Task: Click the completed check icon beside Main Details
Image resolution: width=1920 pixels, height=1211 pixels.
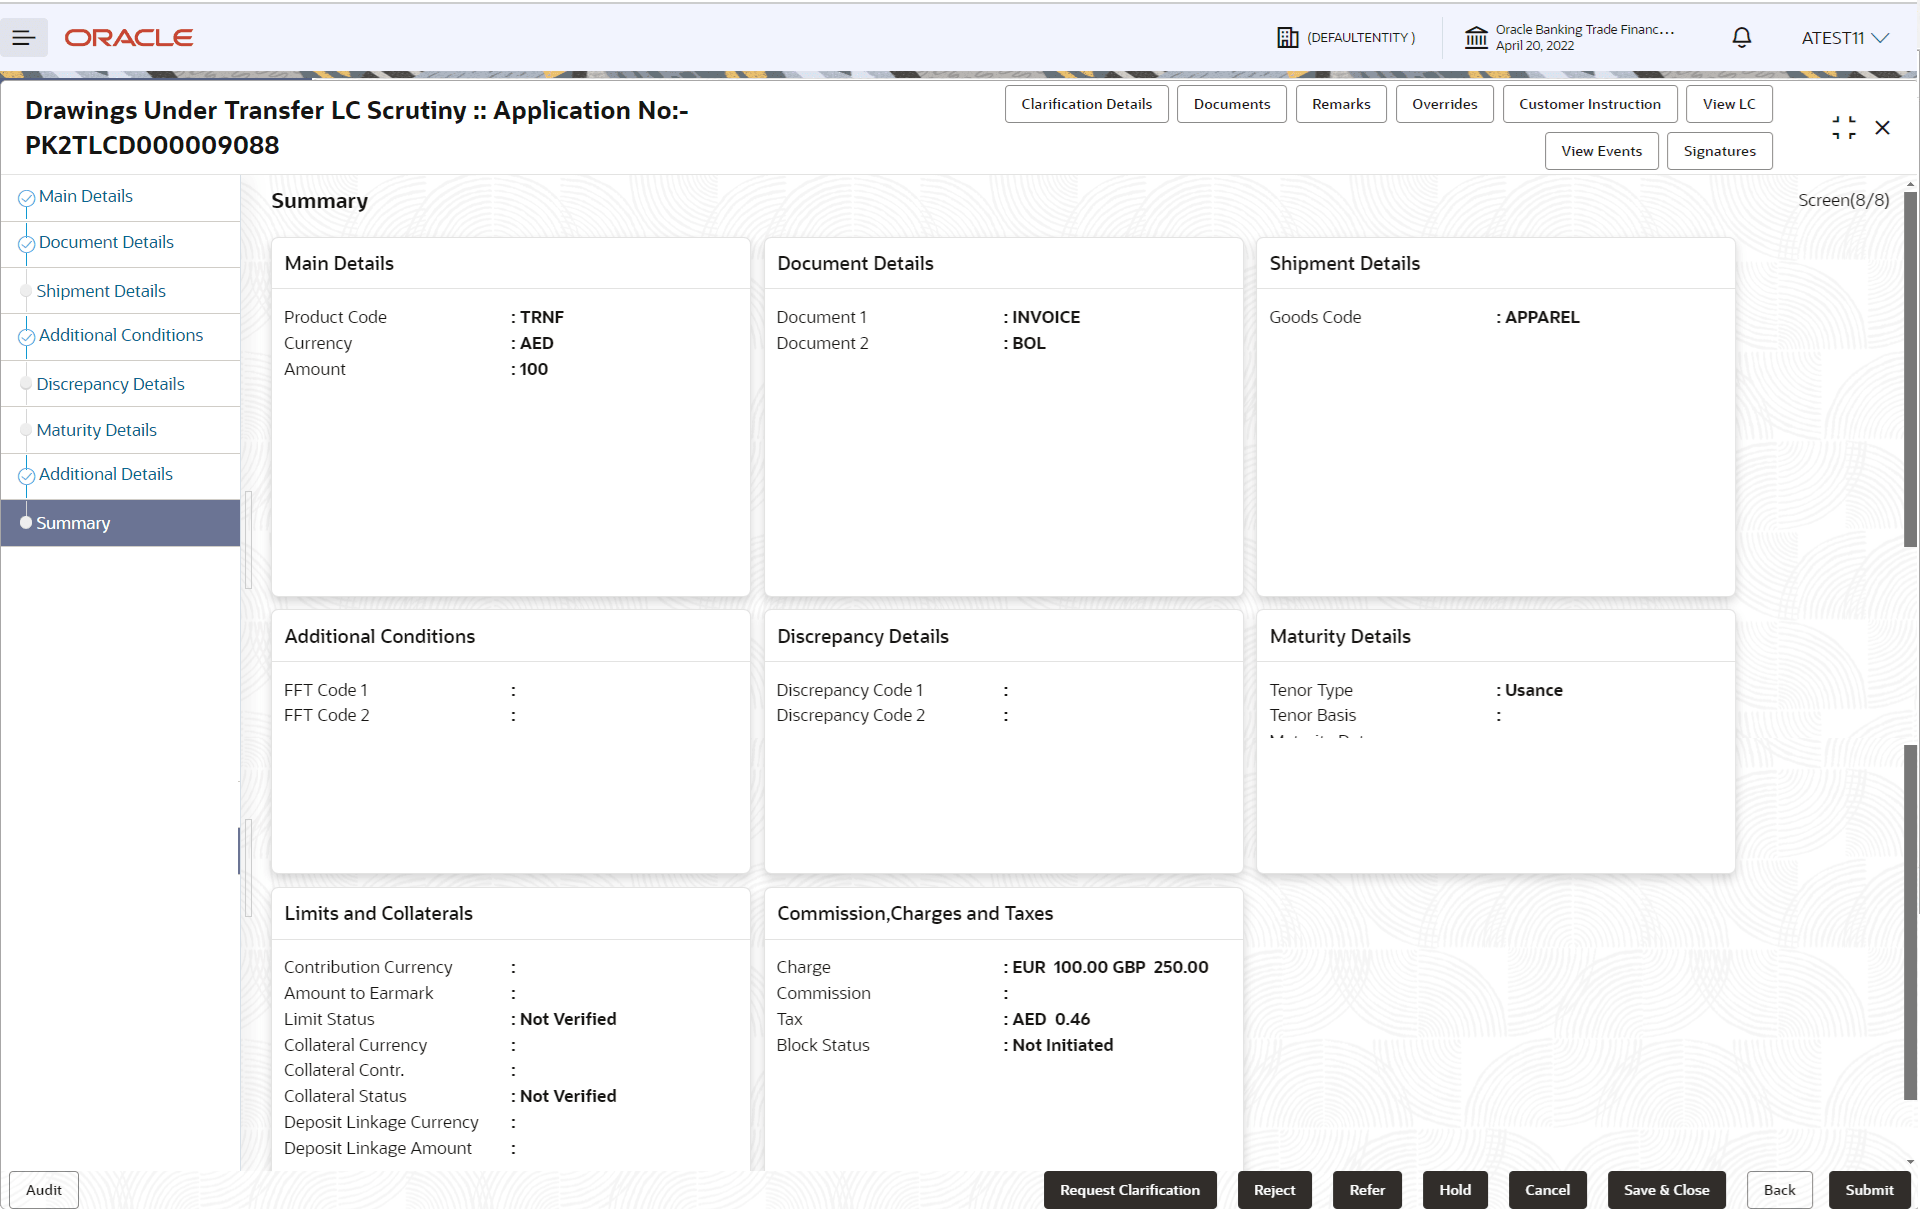Action: (x=27, y=198)
